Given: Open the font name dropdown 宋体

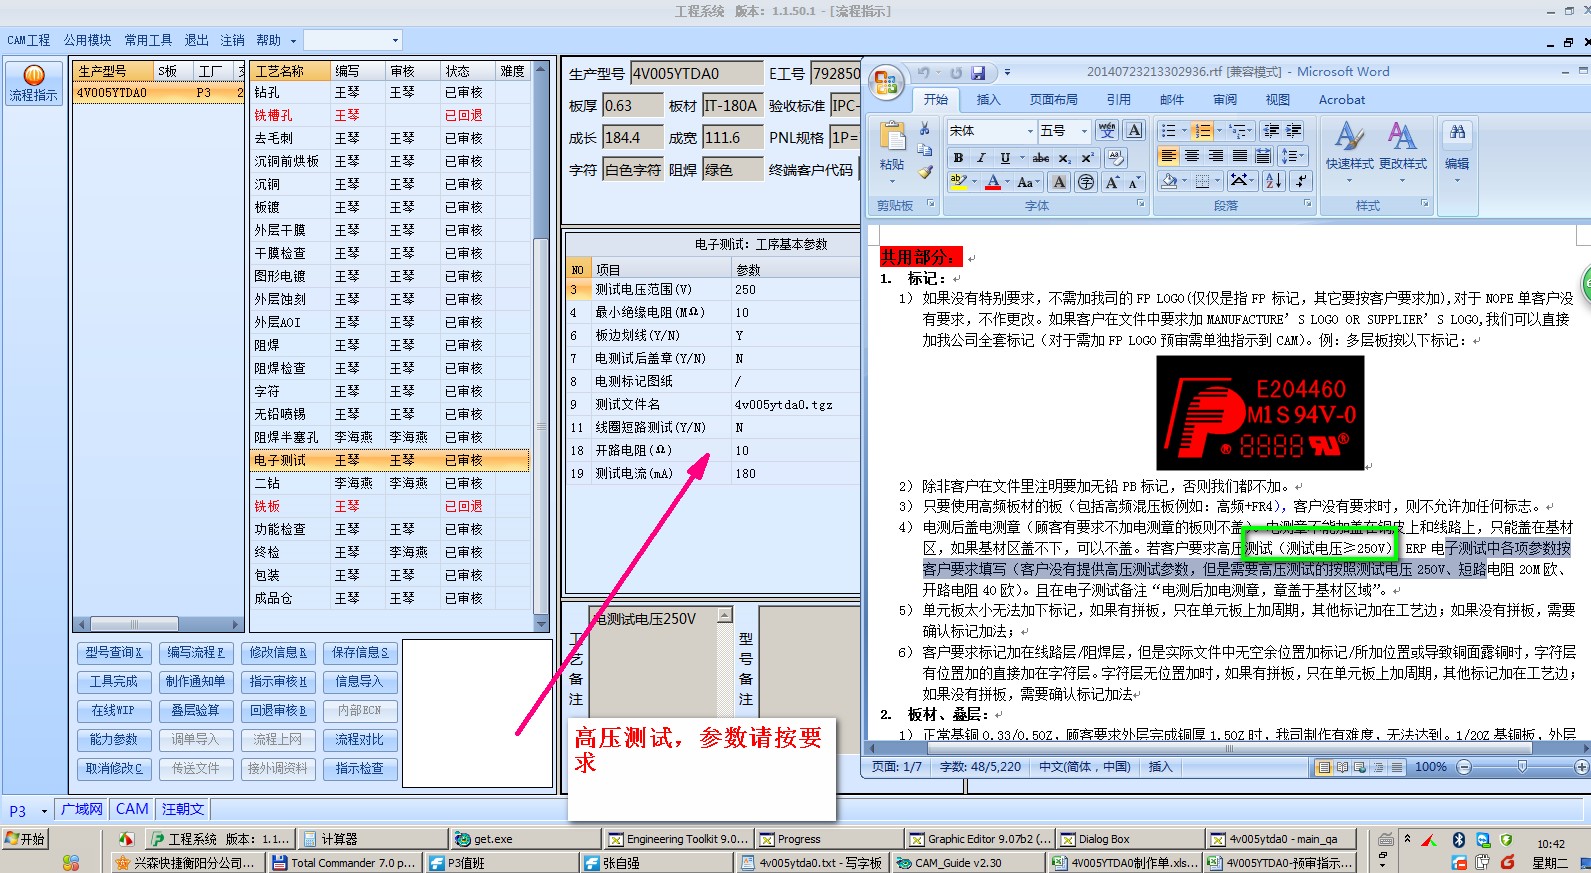Looking at the screenshot, I should tap(1030, 131).
